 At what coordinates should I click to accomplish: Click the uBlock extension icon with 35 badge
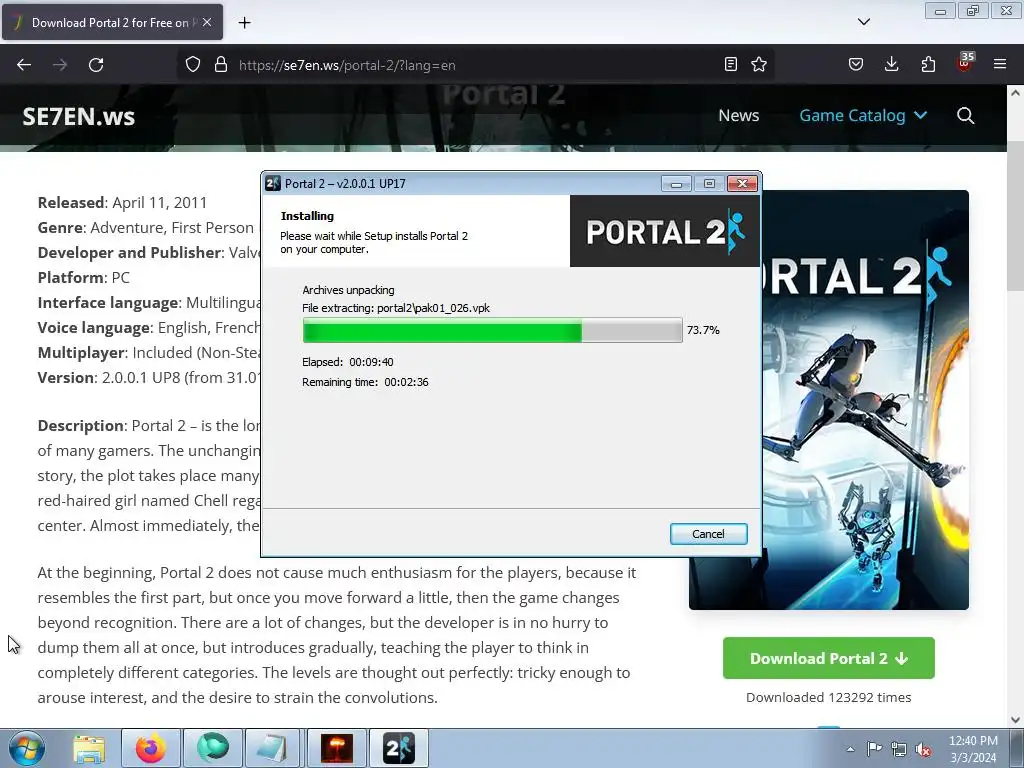(x=965, y=63)
